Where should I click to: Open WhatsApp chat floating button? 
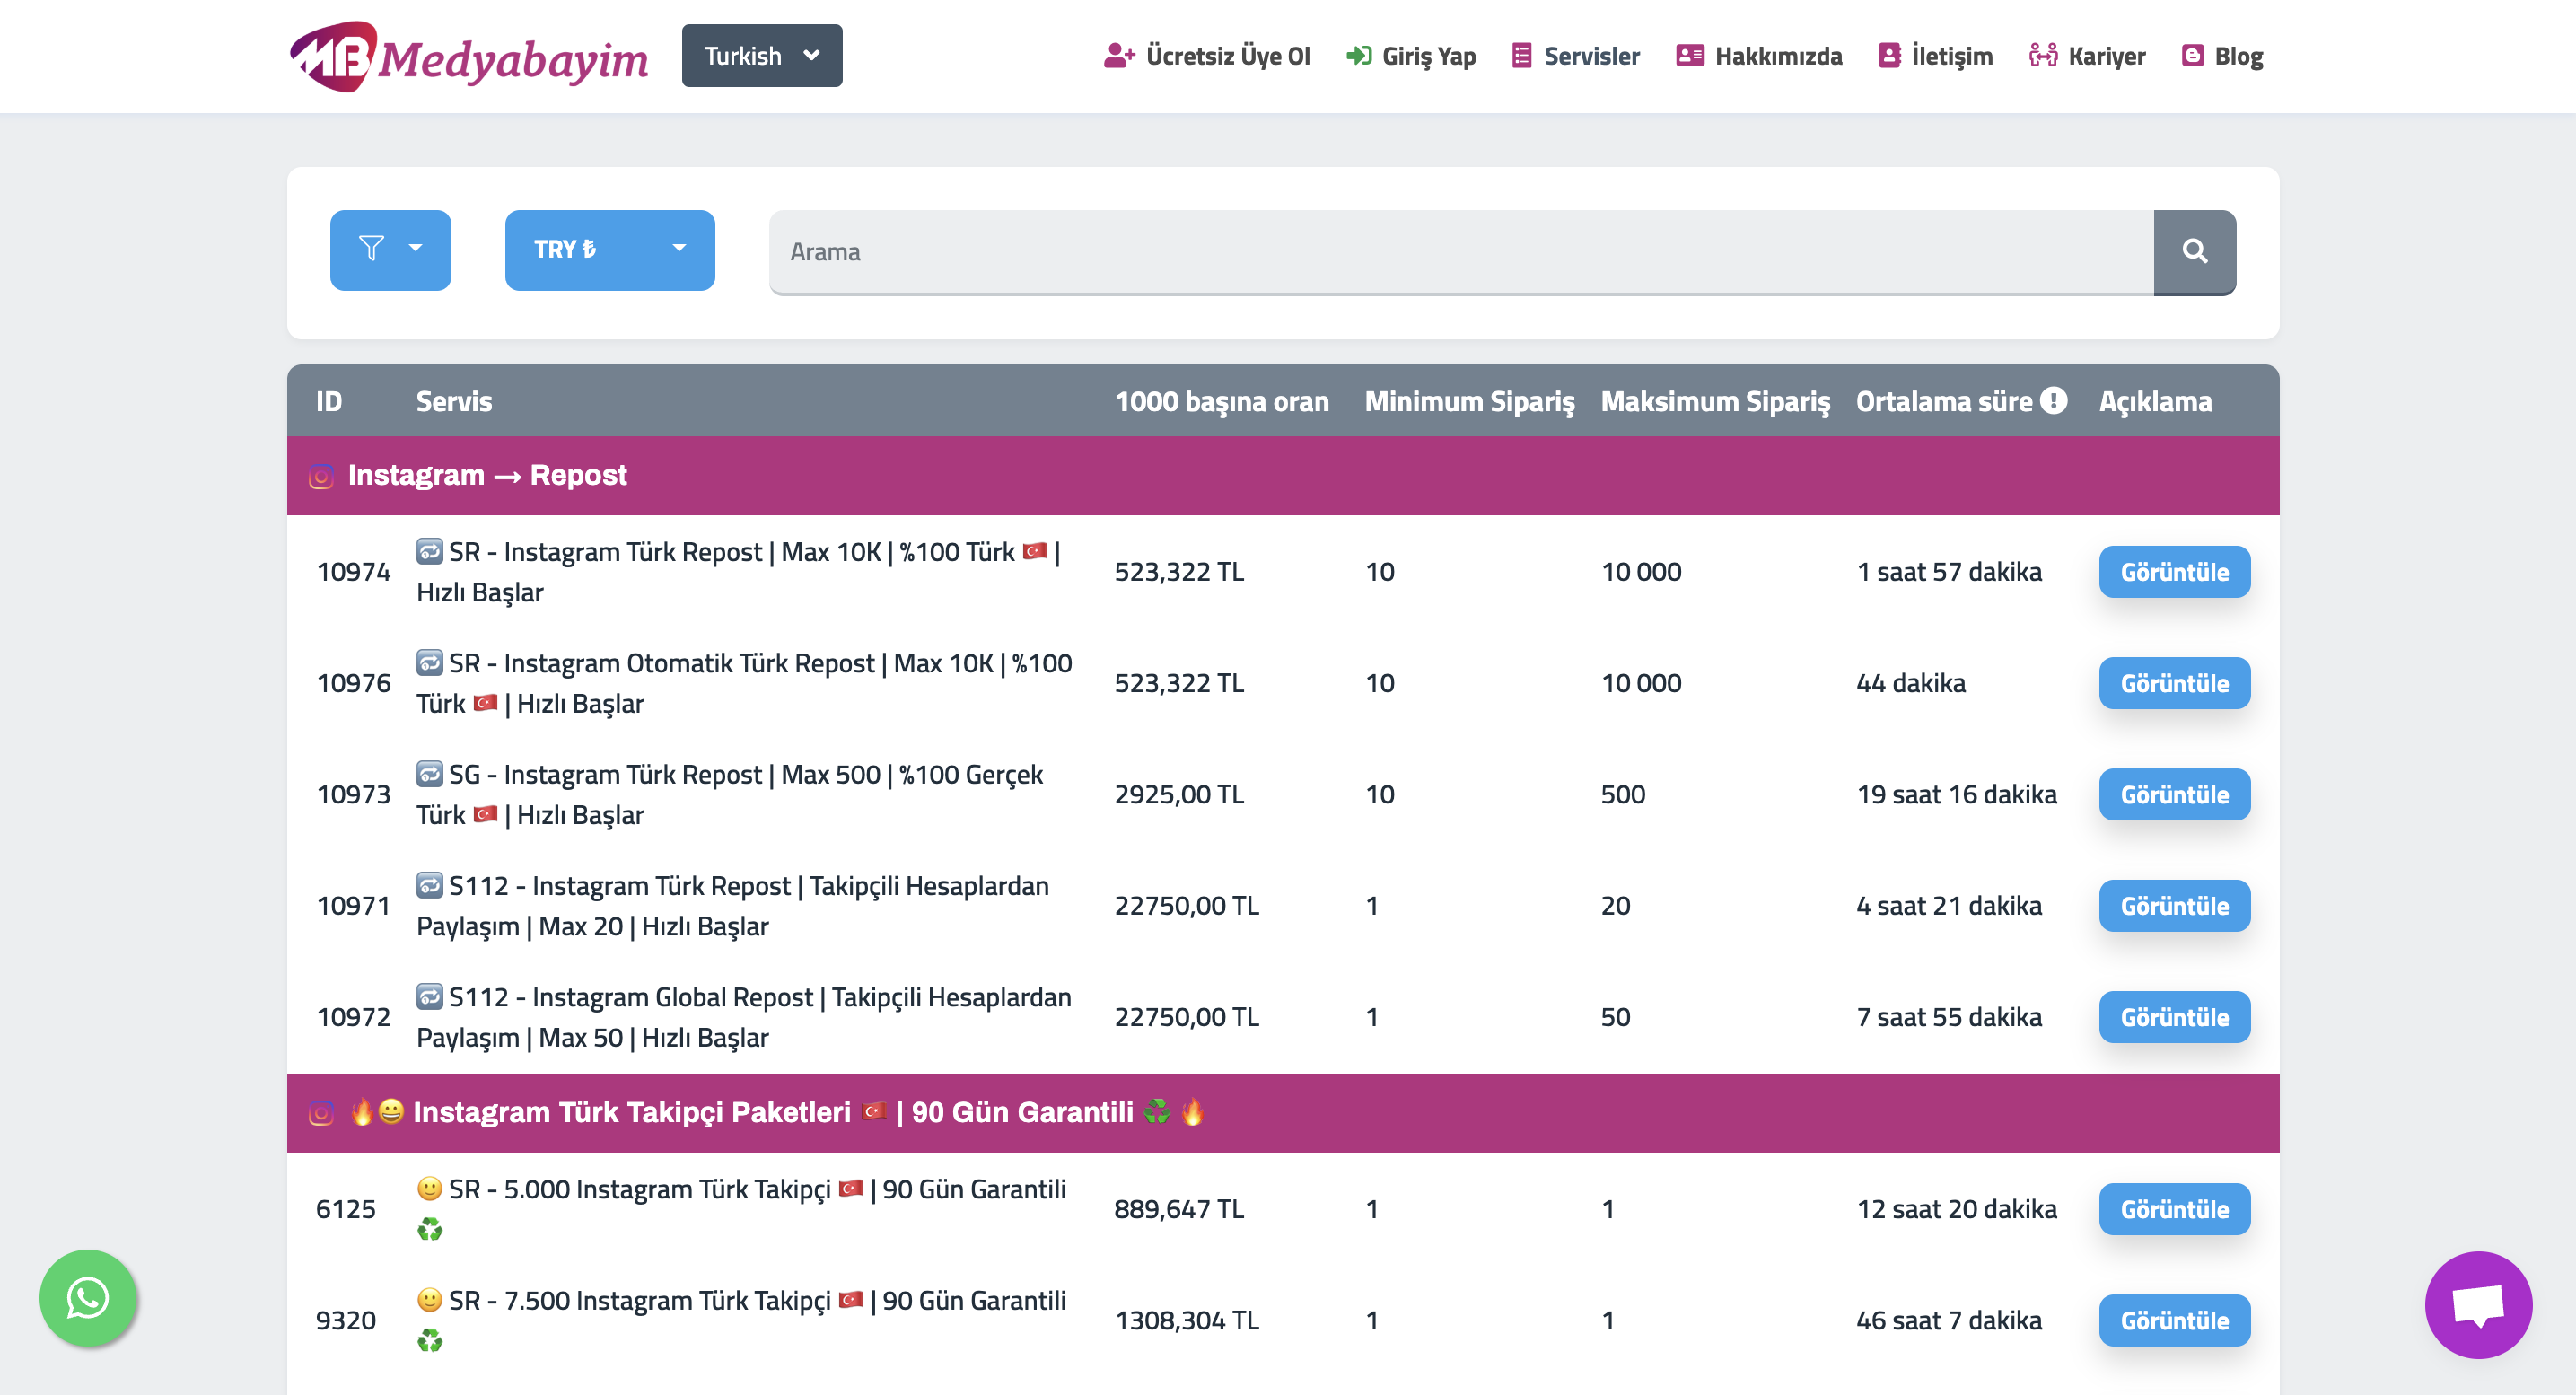click(x=88, y=1298)
